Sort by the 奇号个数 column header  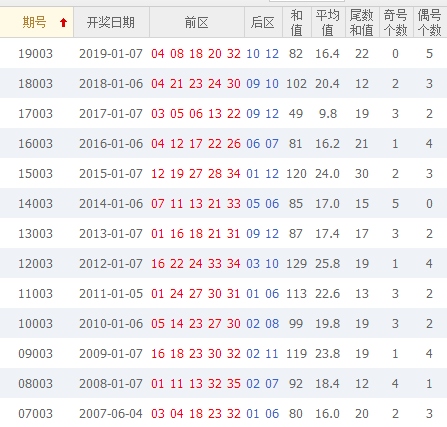pyautogui.click(x=396, y=22)
